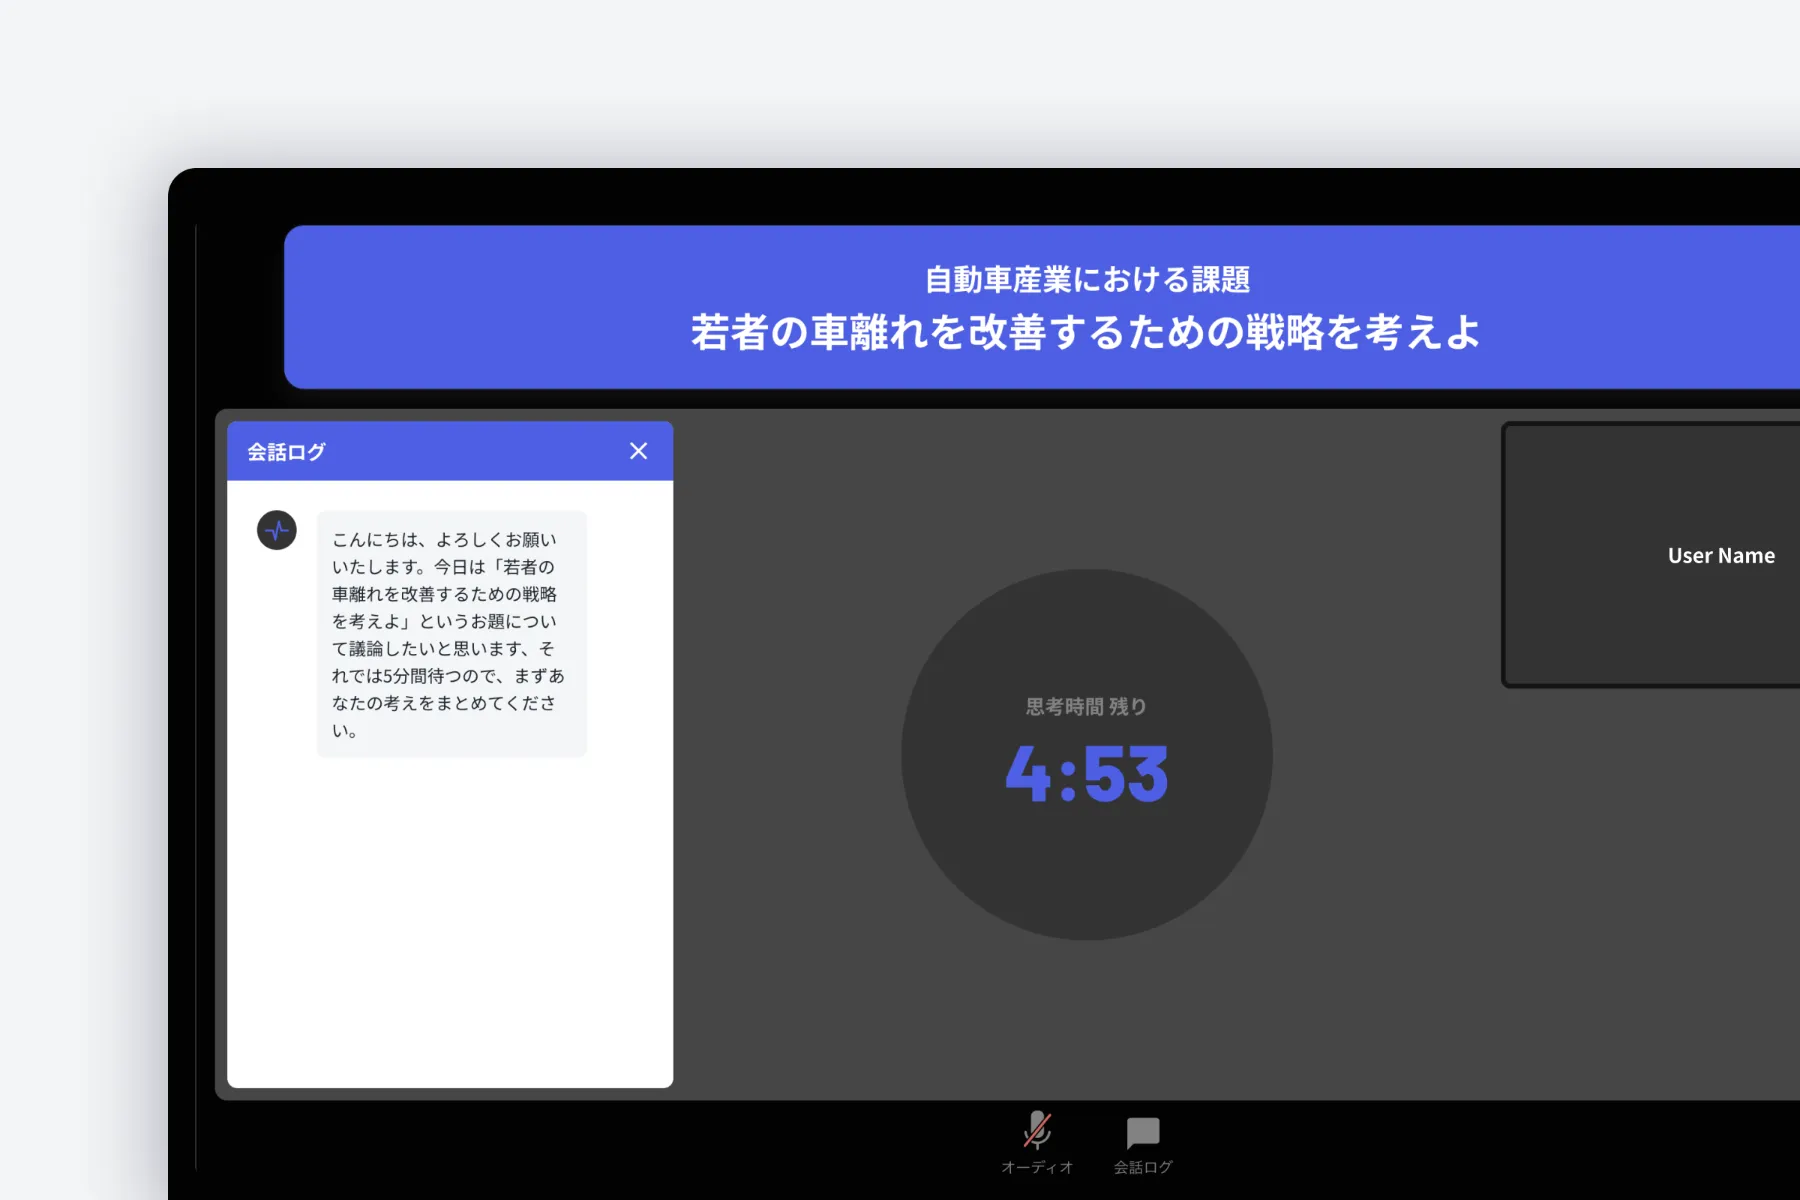Select the User Name video tile
This screenshot has height=1200, width=1800.
click(x=1652, y=555)
